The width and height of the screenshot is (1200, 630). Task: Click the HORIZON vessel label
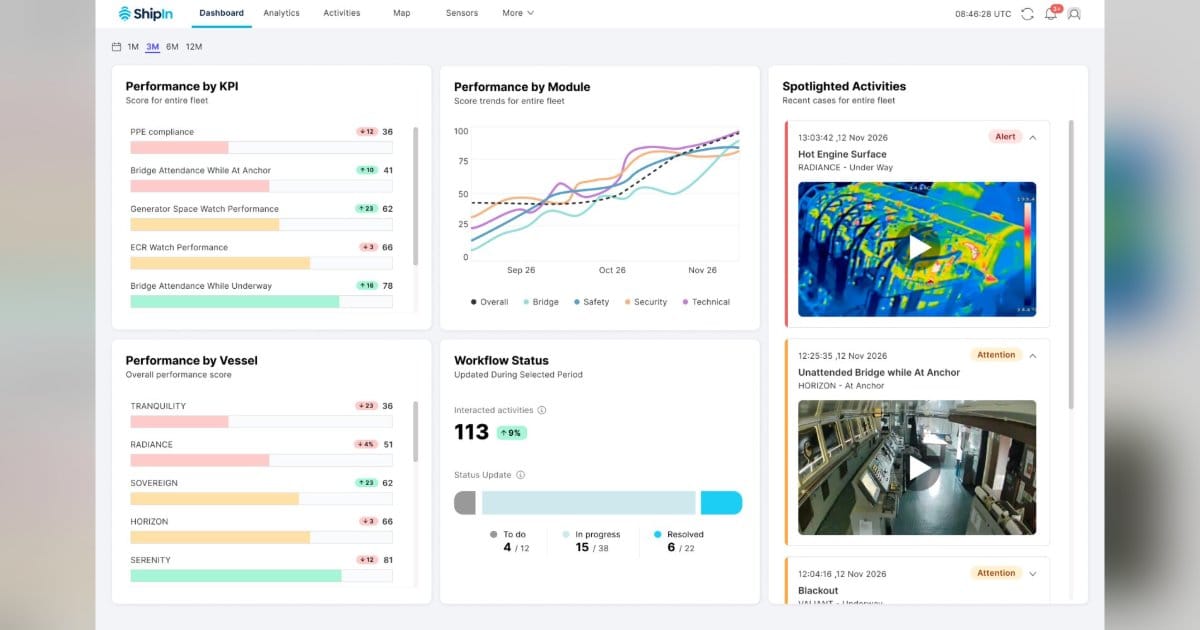click(x=149, y=522)
